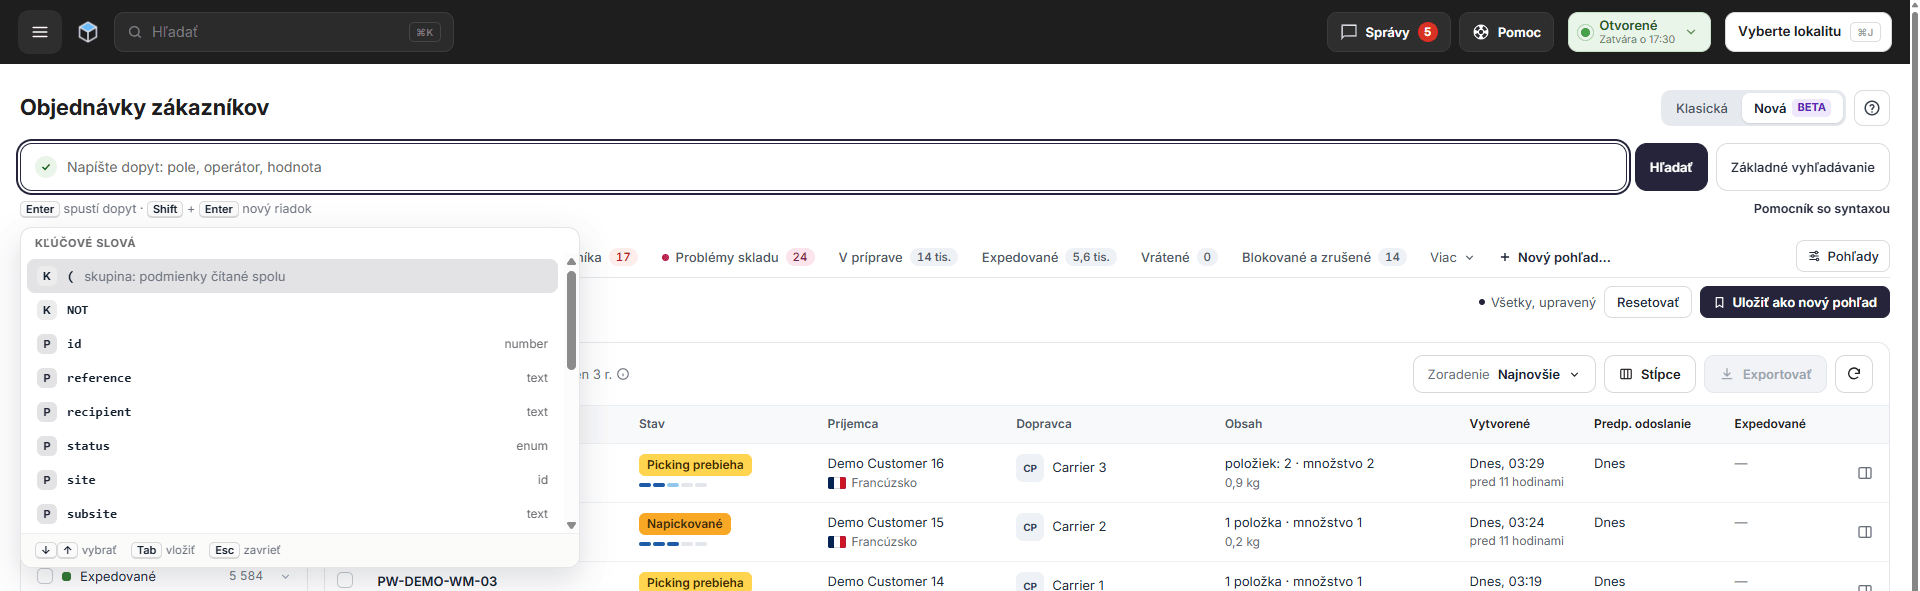Select Blokované a zrušené tab
Viewport: 1920px width, 591px height.
tap(1324, 257)
